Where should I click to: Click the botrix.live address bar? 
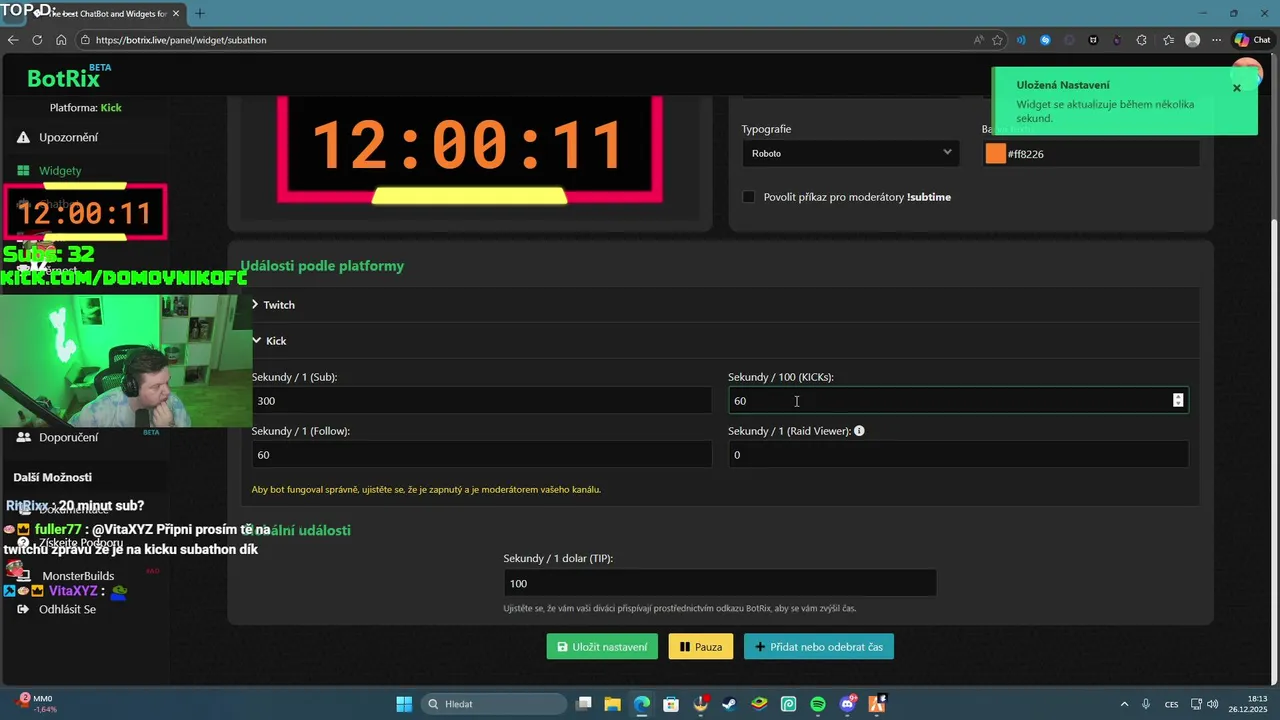(x=520, y=40)
